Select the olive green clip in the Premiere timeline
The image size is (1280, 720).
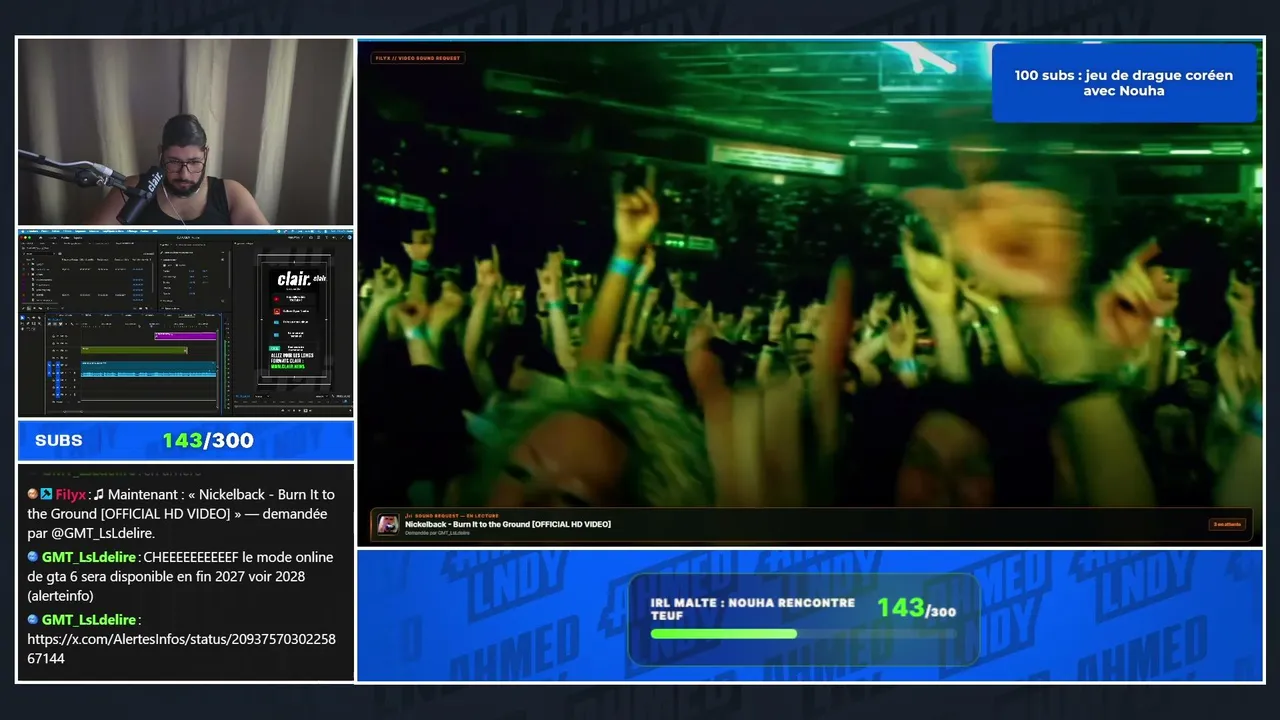(134, 350)
